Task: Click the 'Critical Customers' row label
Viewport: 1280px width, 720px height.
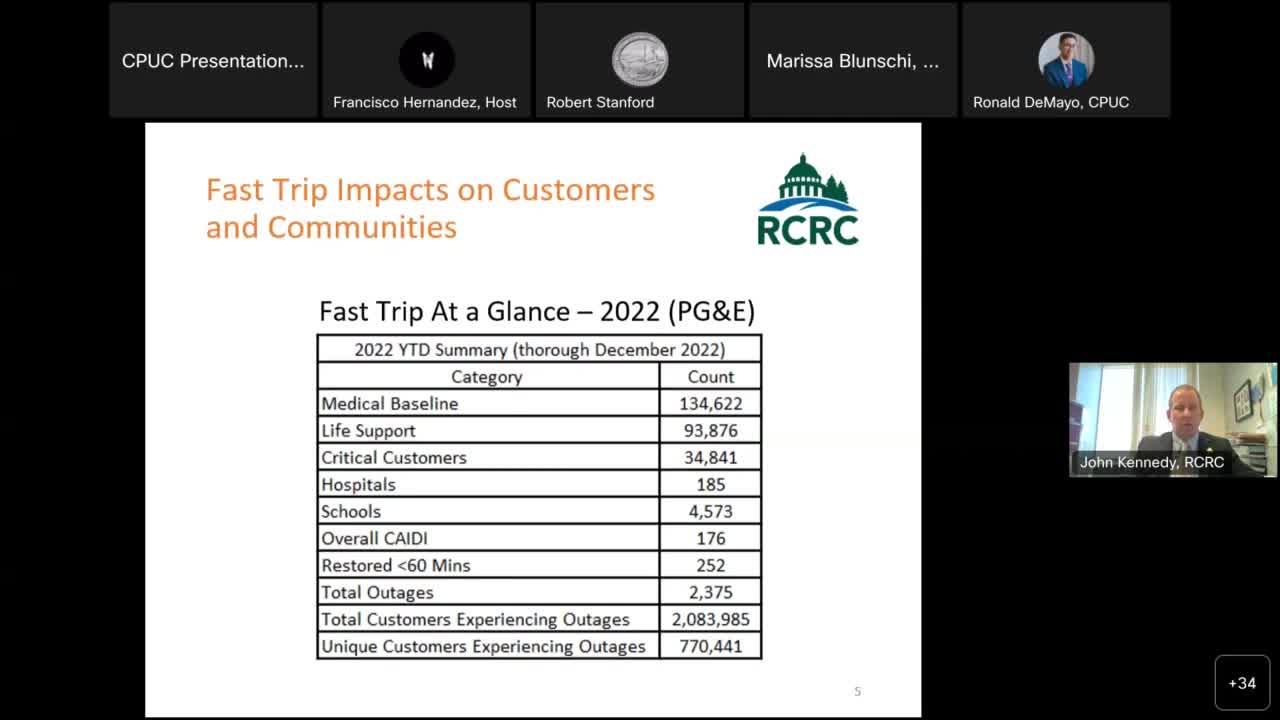Action: [x=394, y=458]
